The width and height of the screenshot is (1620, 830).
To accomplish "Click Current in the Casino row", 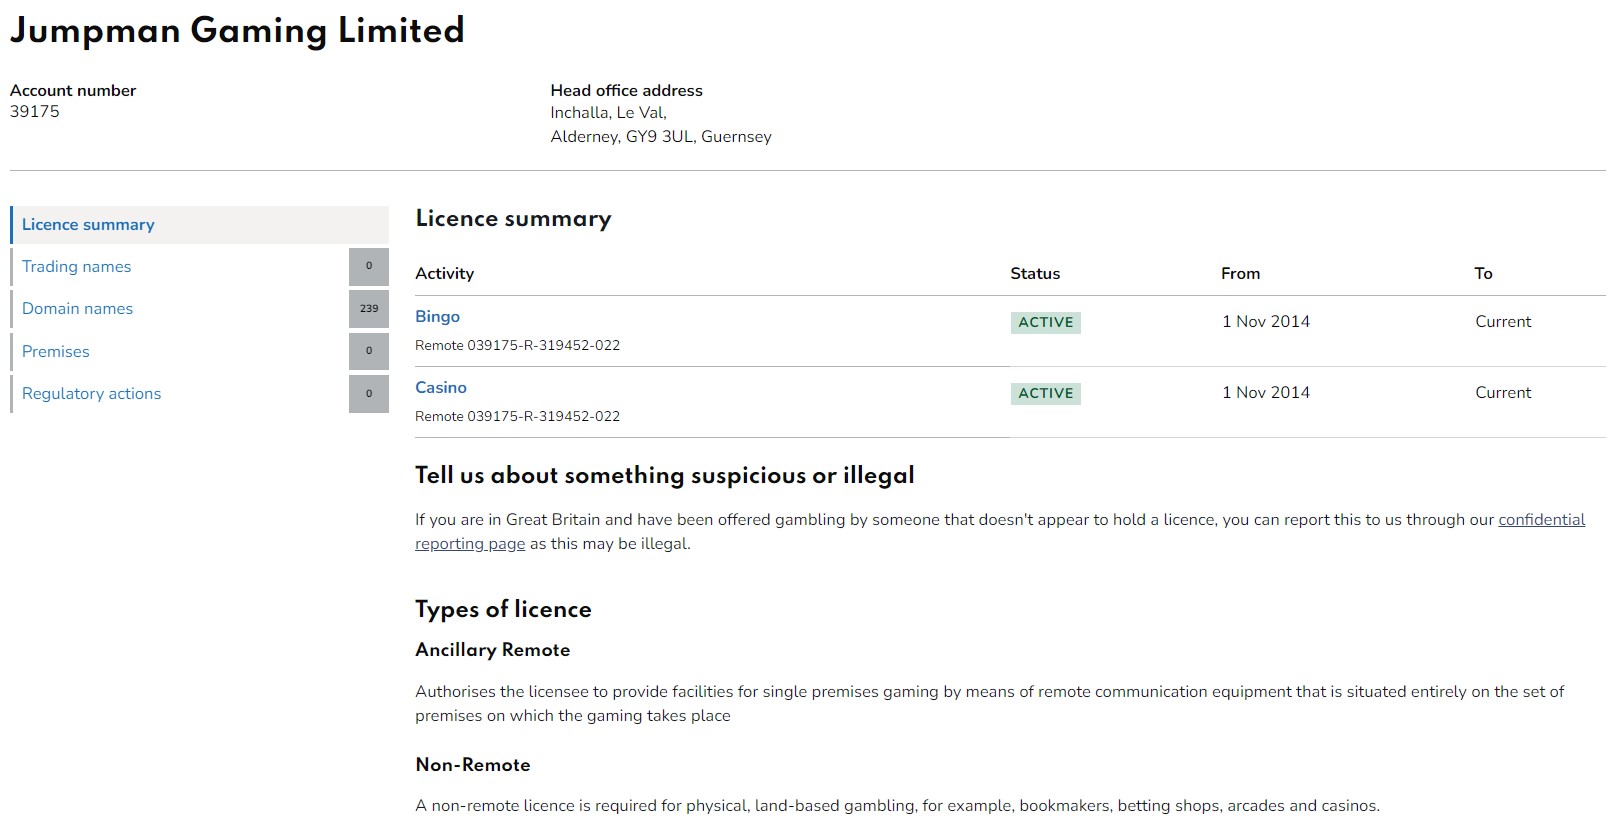I will point(1503,393).
